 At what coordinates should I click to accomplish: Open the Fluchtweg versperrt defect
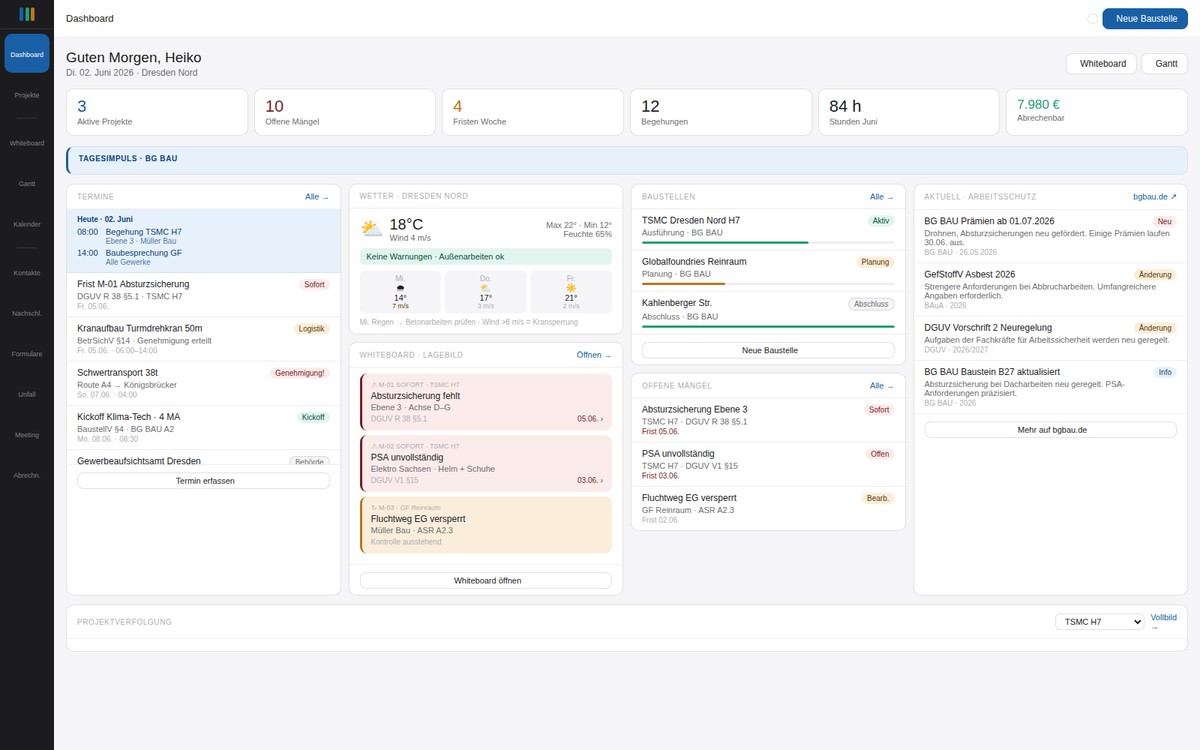tap(768, 508)
